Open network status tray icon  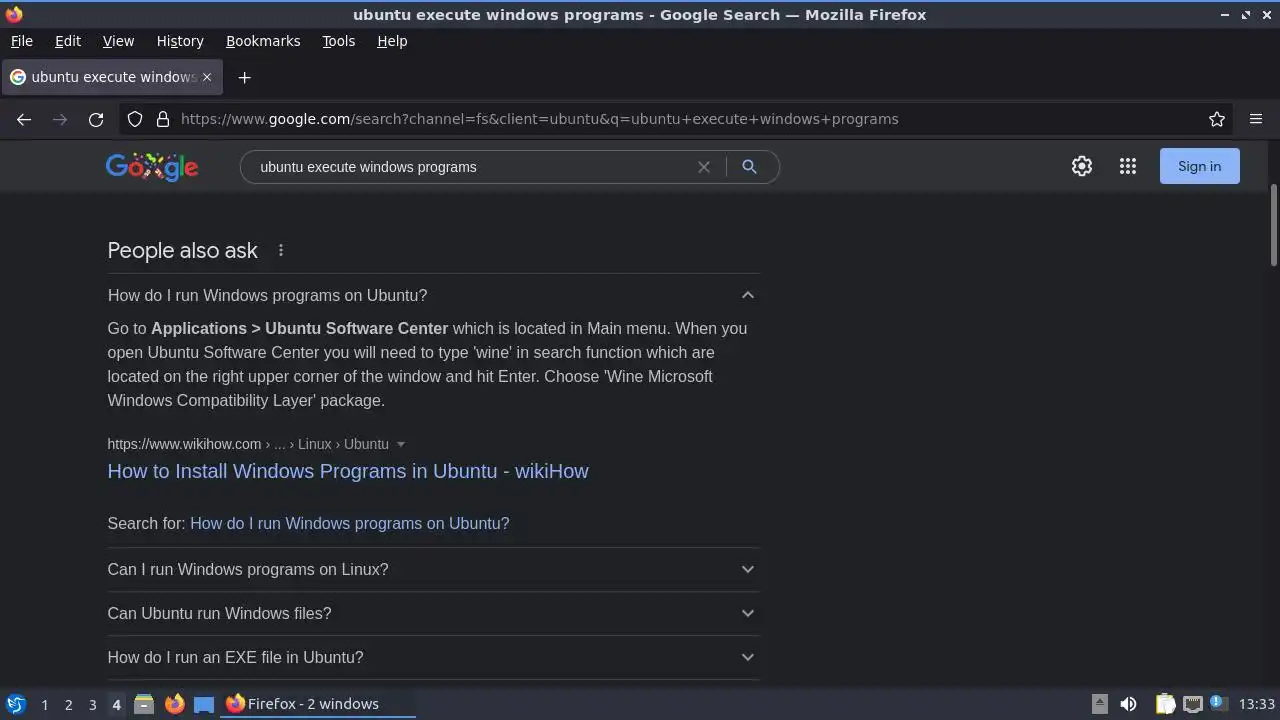click(1192, 704)
